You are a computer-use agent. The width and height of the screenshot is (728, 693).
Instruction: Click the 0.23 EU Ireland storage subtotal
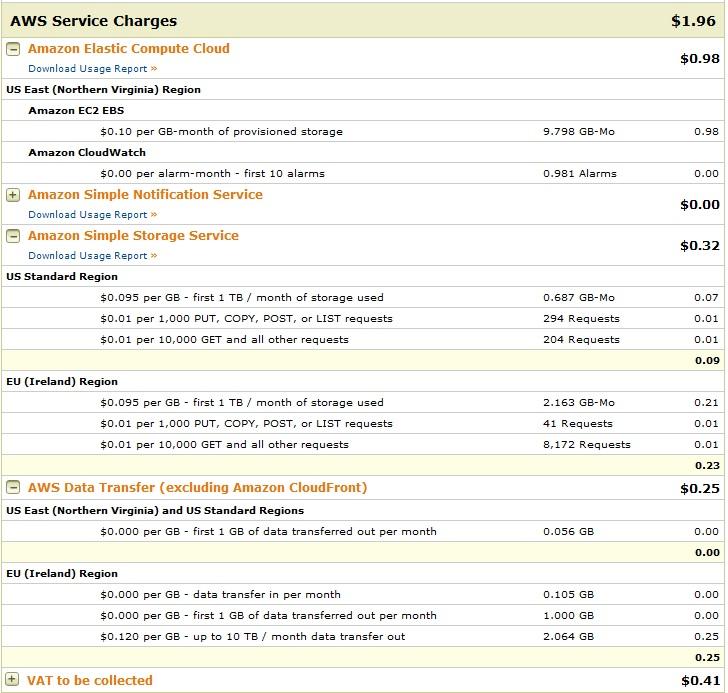coord(707,466)
